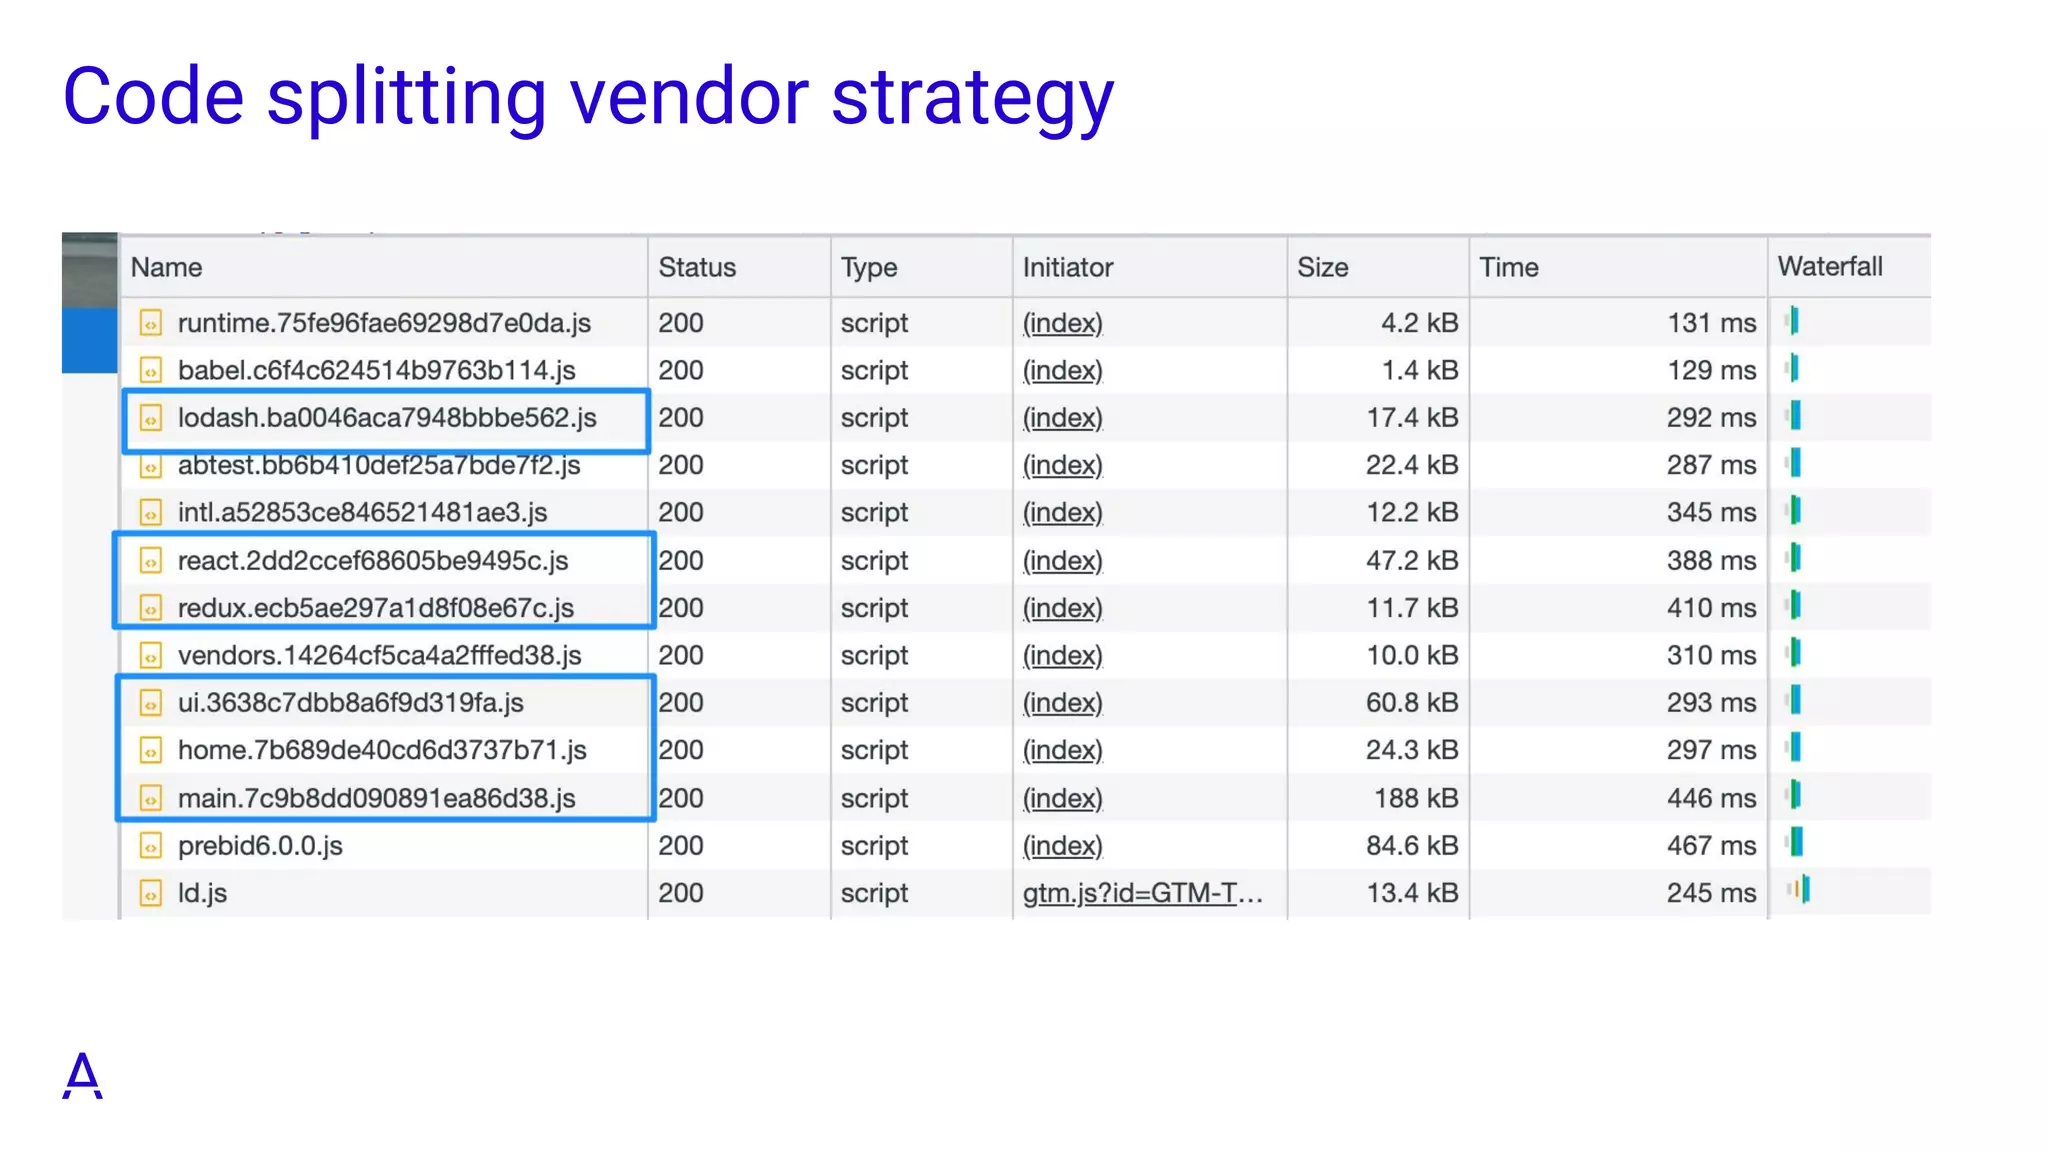The height and width of the screenshot is (1152, 2048).
Task: Click the script file icon for runtime.75fe96fae69298d7e0da.js
Action: click(x=150, y=323)
